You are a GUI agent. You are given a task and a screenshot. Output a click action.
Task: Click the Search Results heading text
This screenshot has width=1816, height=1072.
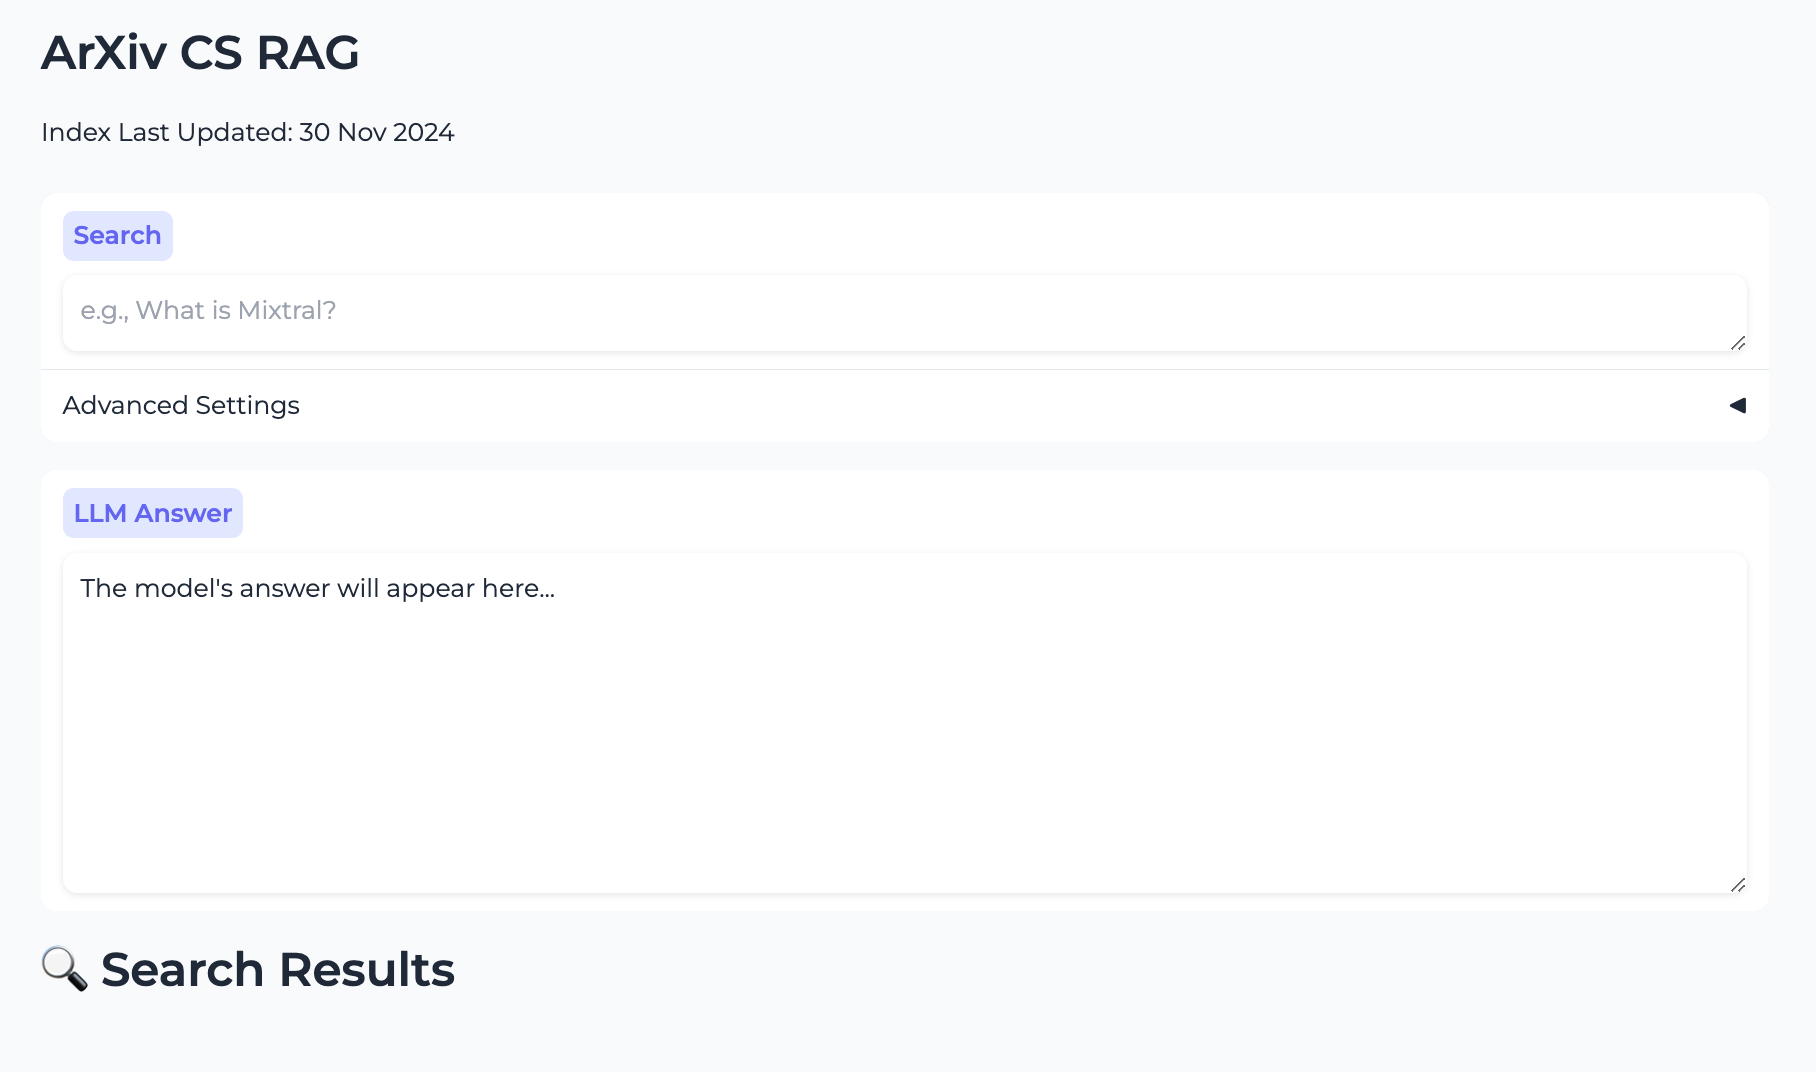pos(278,969)
